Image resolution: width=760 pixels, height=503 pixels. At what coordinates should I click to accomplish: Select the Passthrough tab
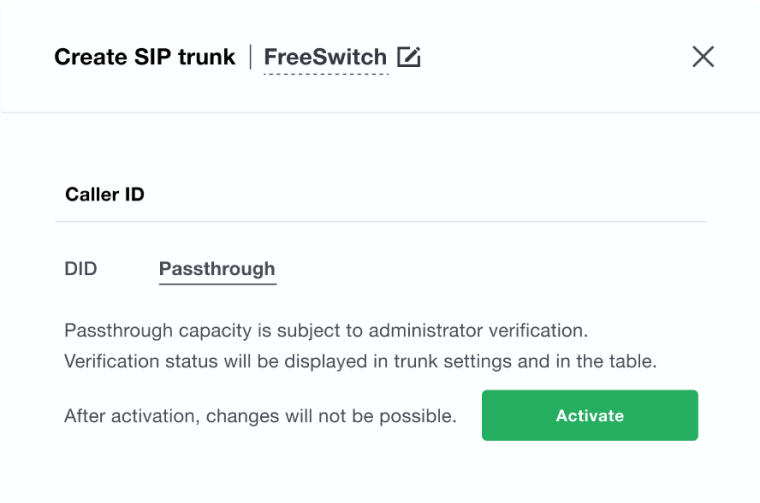pyautogui.click(x=217, y=269)
